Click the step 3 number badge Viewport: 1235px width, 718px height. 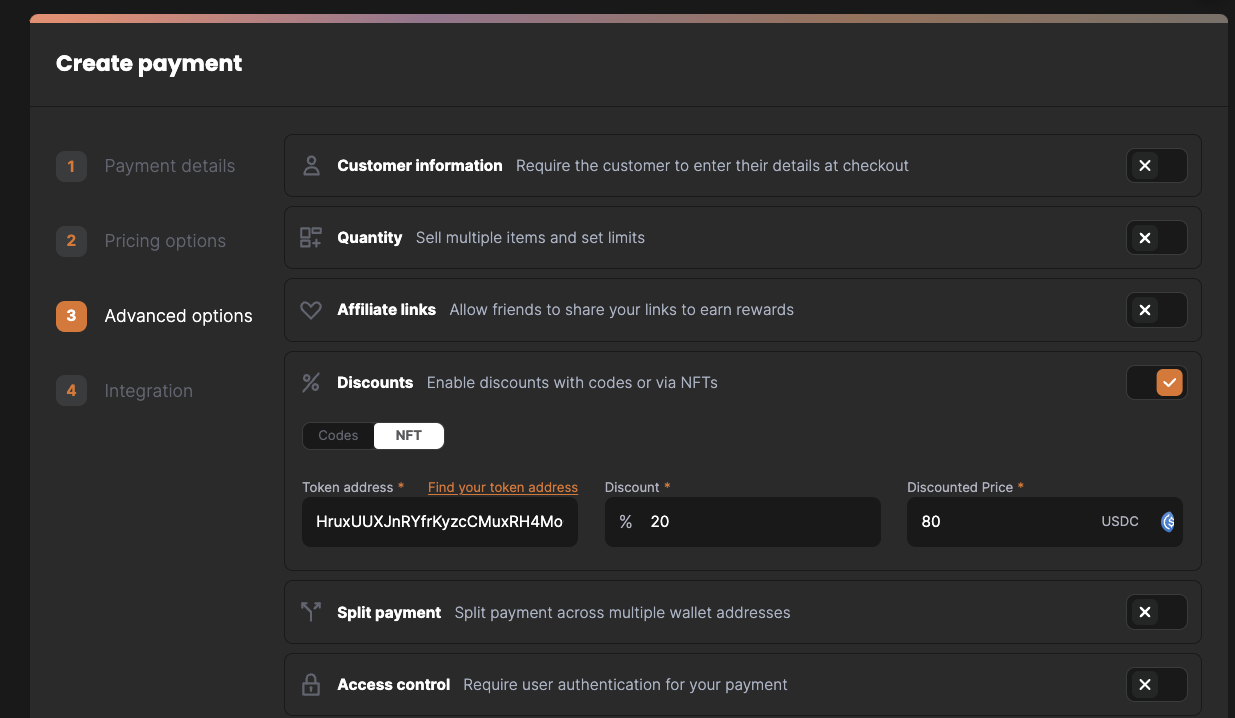[x=71, y=316]
